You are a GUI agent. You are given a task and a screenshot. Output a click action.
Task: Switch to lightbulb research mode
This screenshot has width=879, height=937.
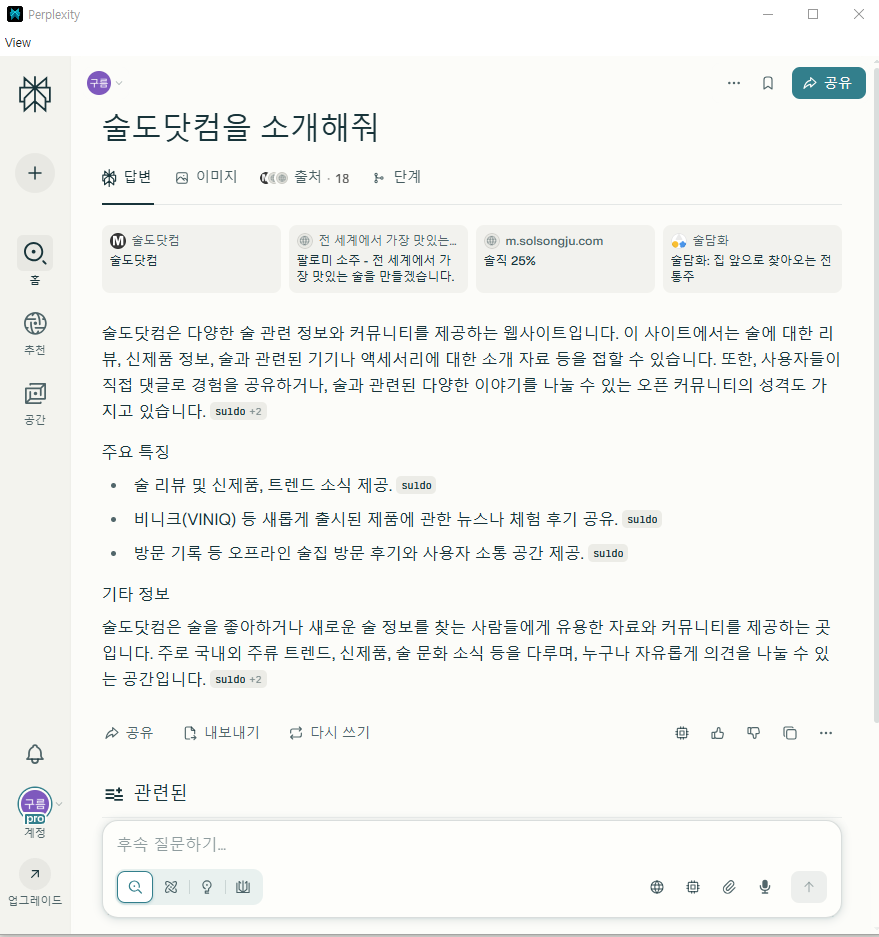point(207,887)
